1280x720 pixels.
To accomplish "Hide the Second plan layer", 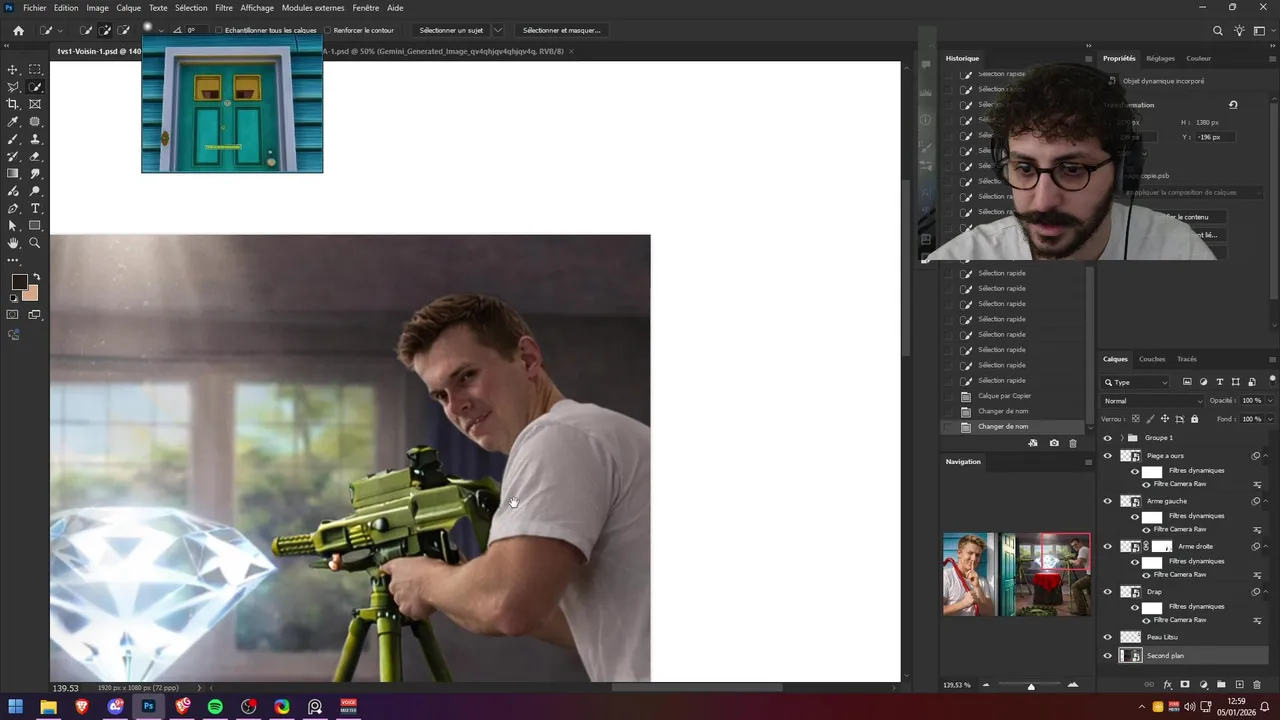I will point(1107,656).
